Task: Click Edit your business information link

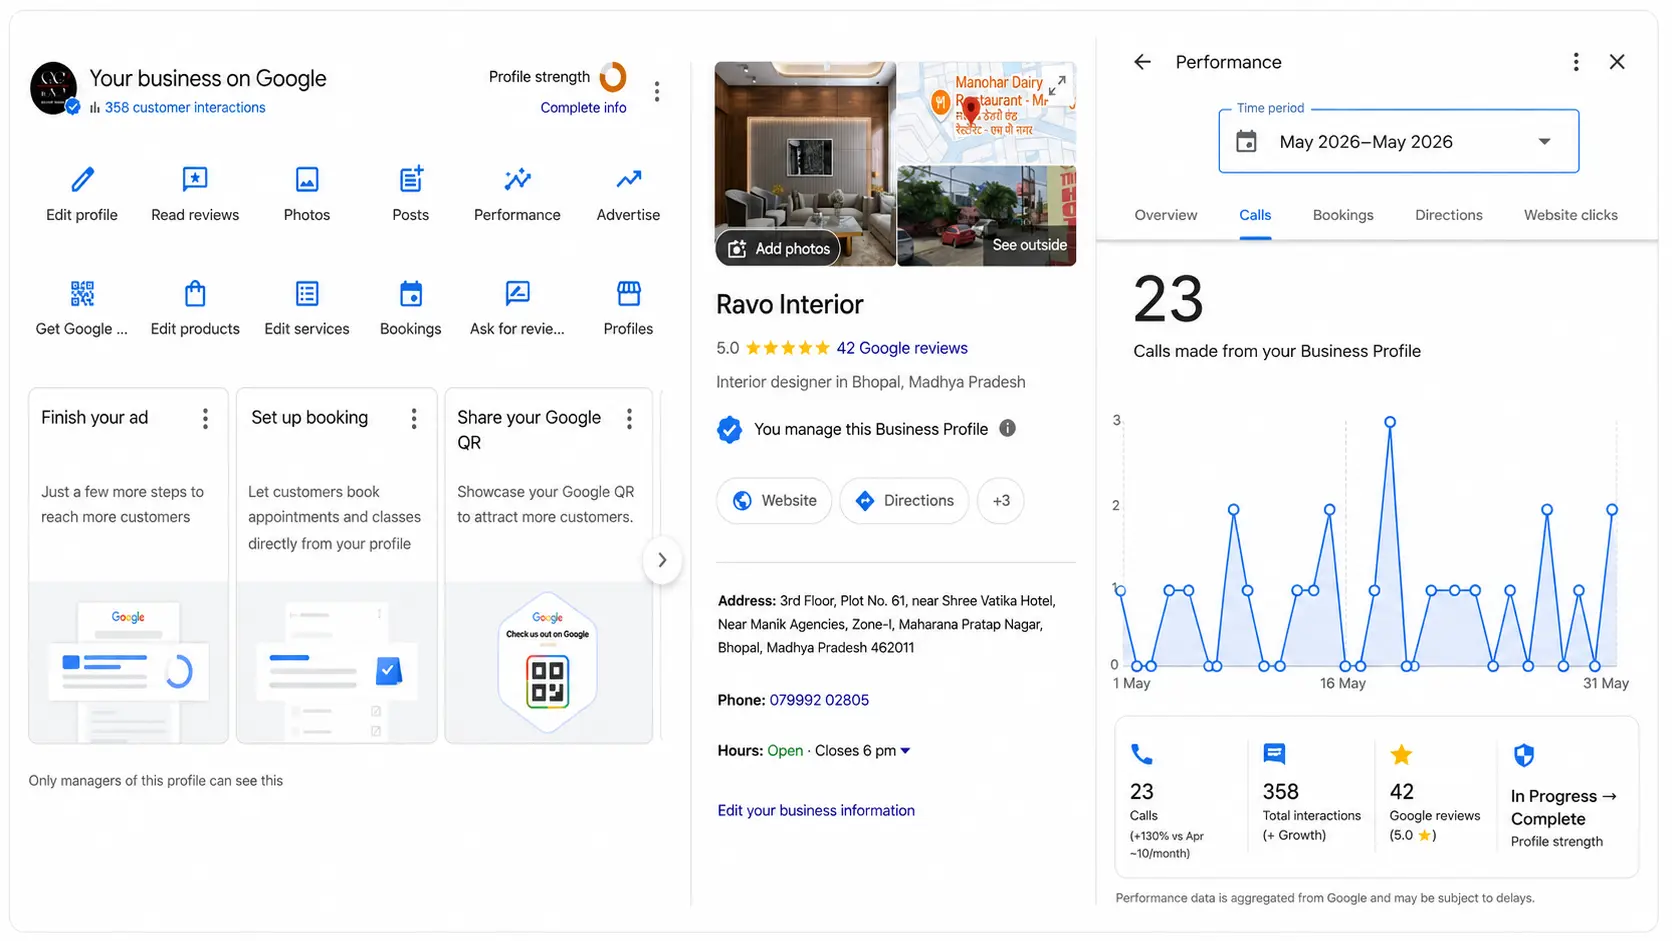Action: (816, 811)
